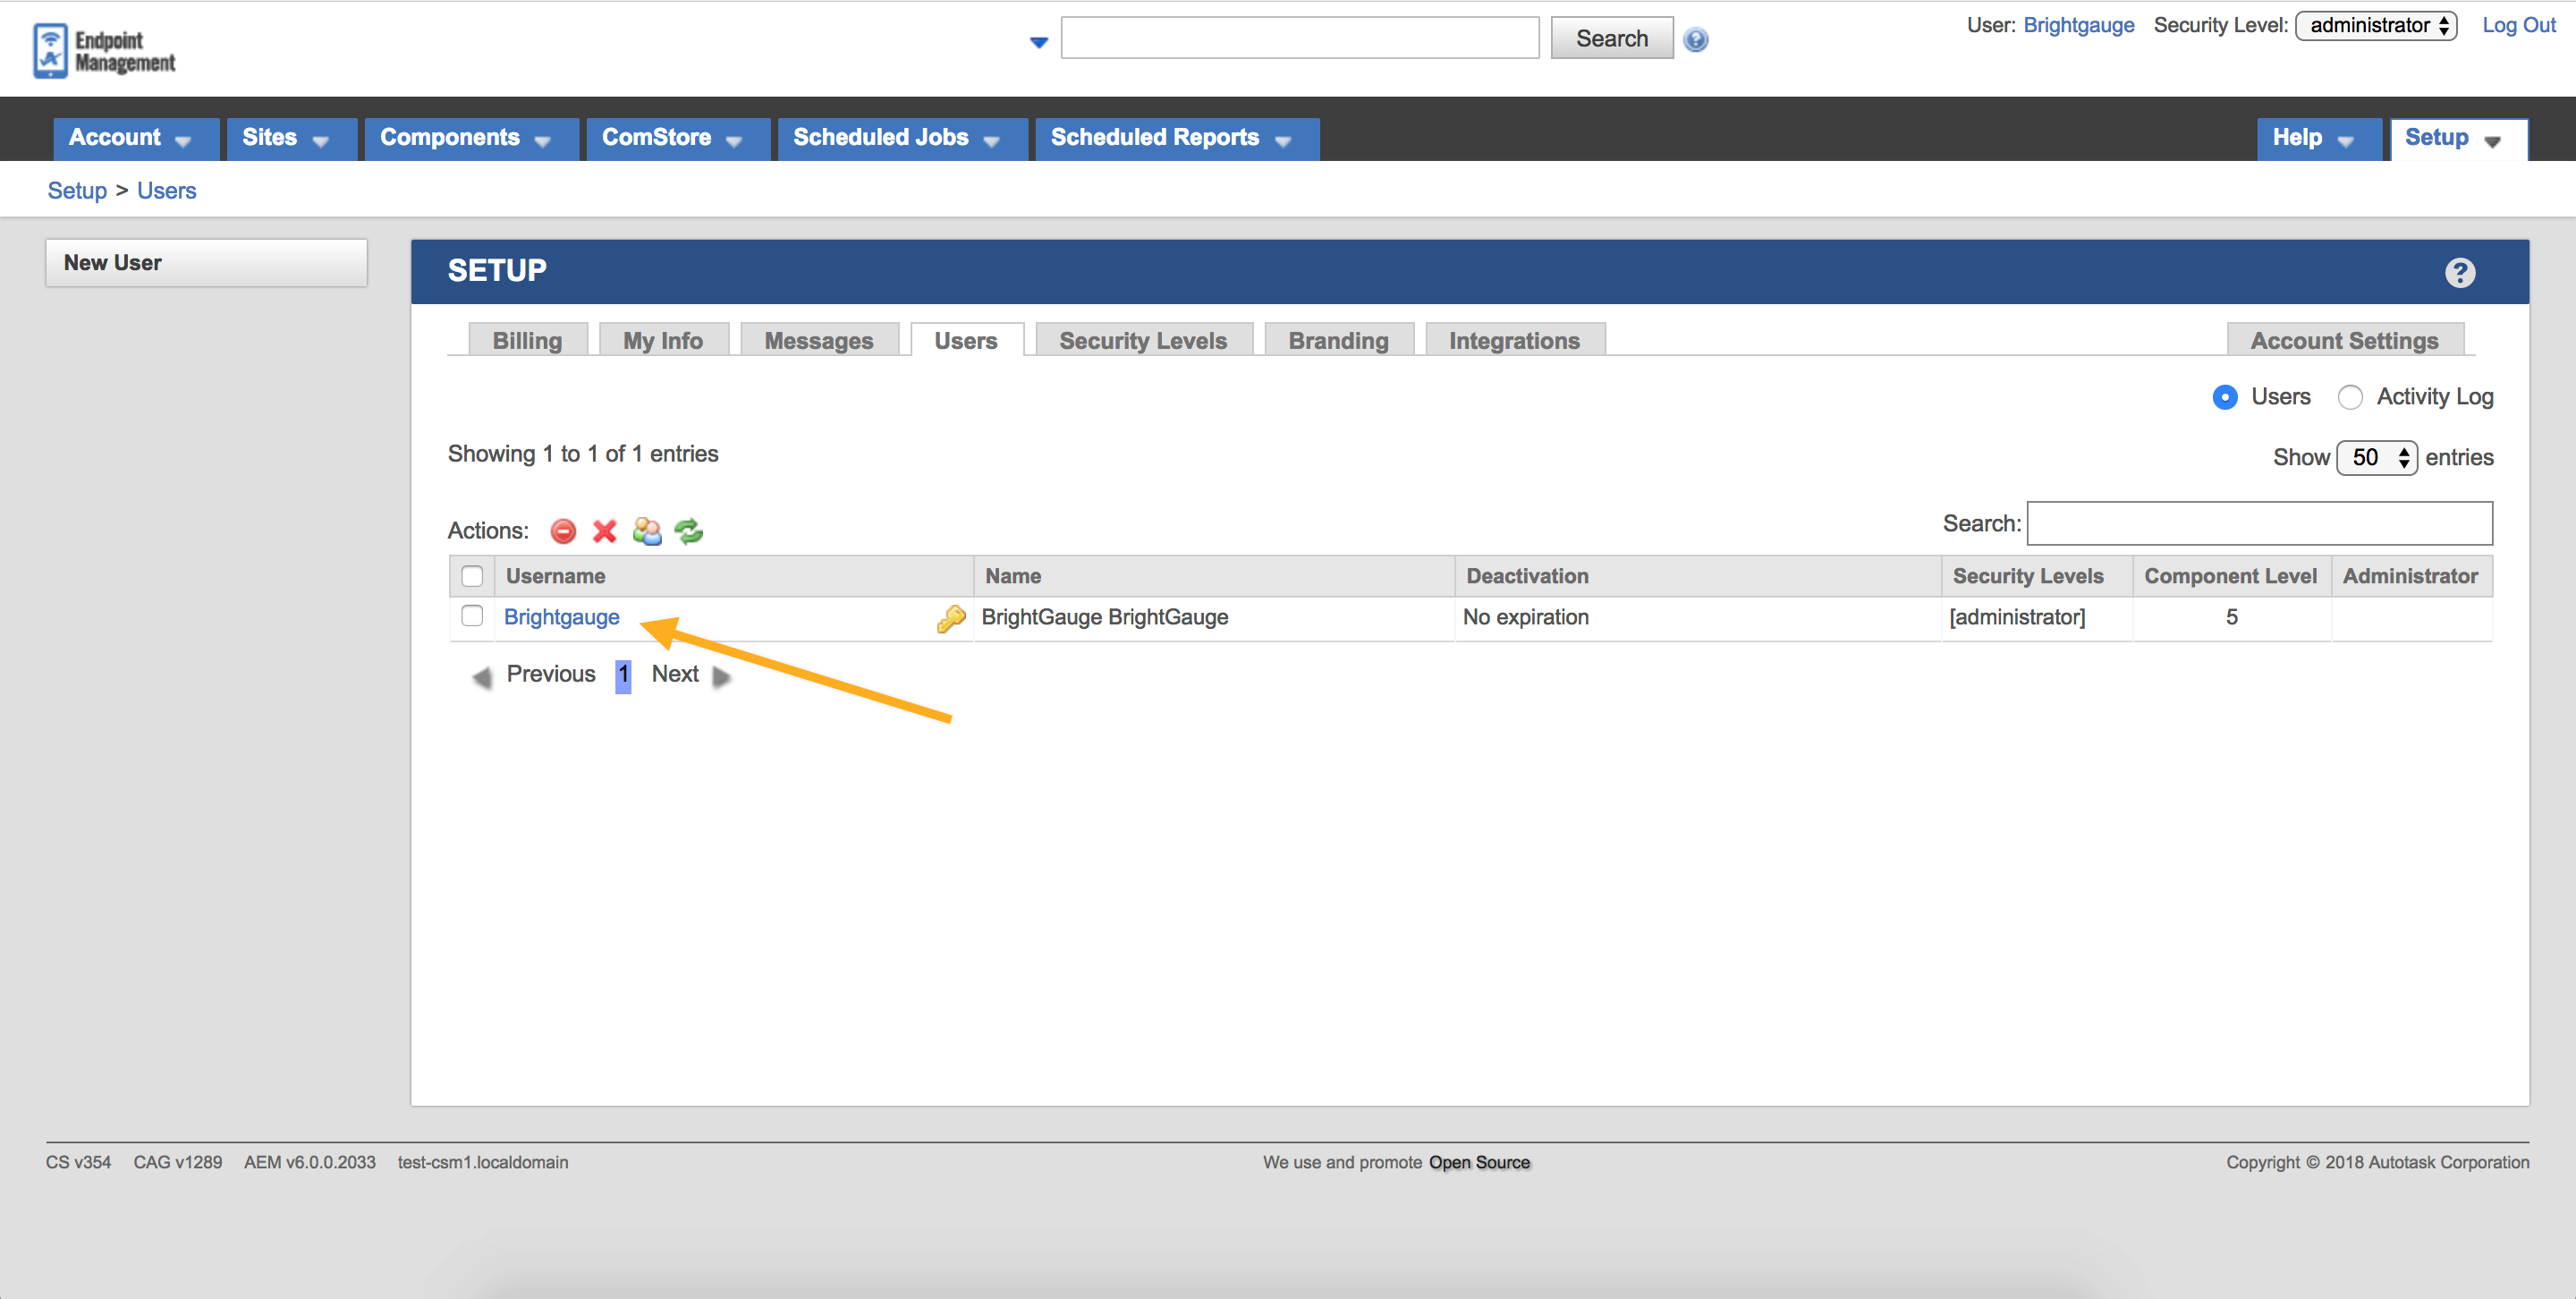Expand the Components menu
Screen dimensions: 2576x1299
[471, 138]
